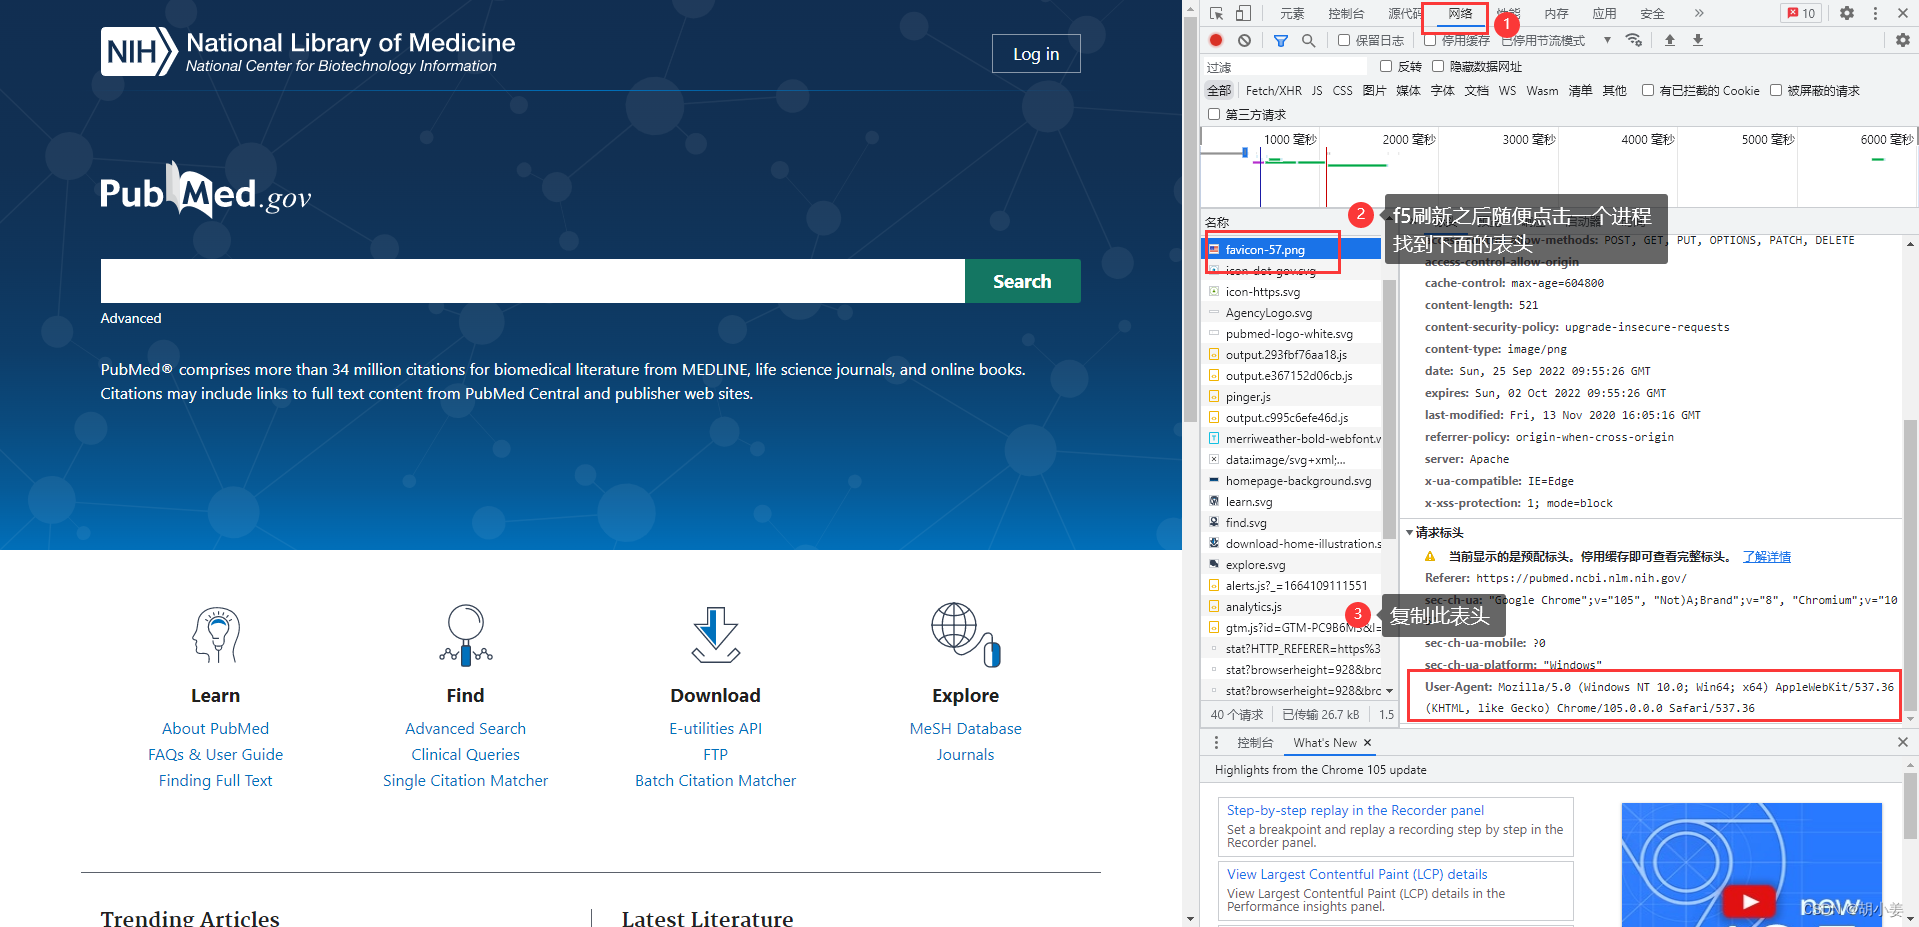The height and width of the screenshot is (927, 1919).
Task: Stop recording network log (red record icon)
Action: point(1214,40)
